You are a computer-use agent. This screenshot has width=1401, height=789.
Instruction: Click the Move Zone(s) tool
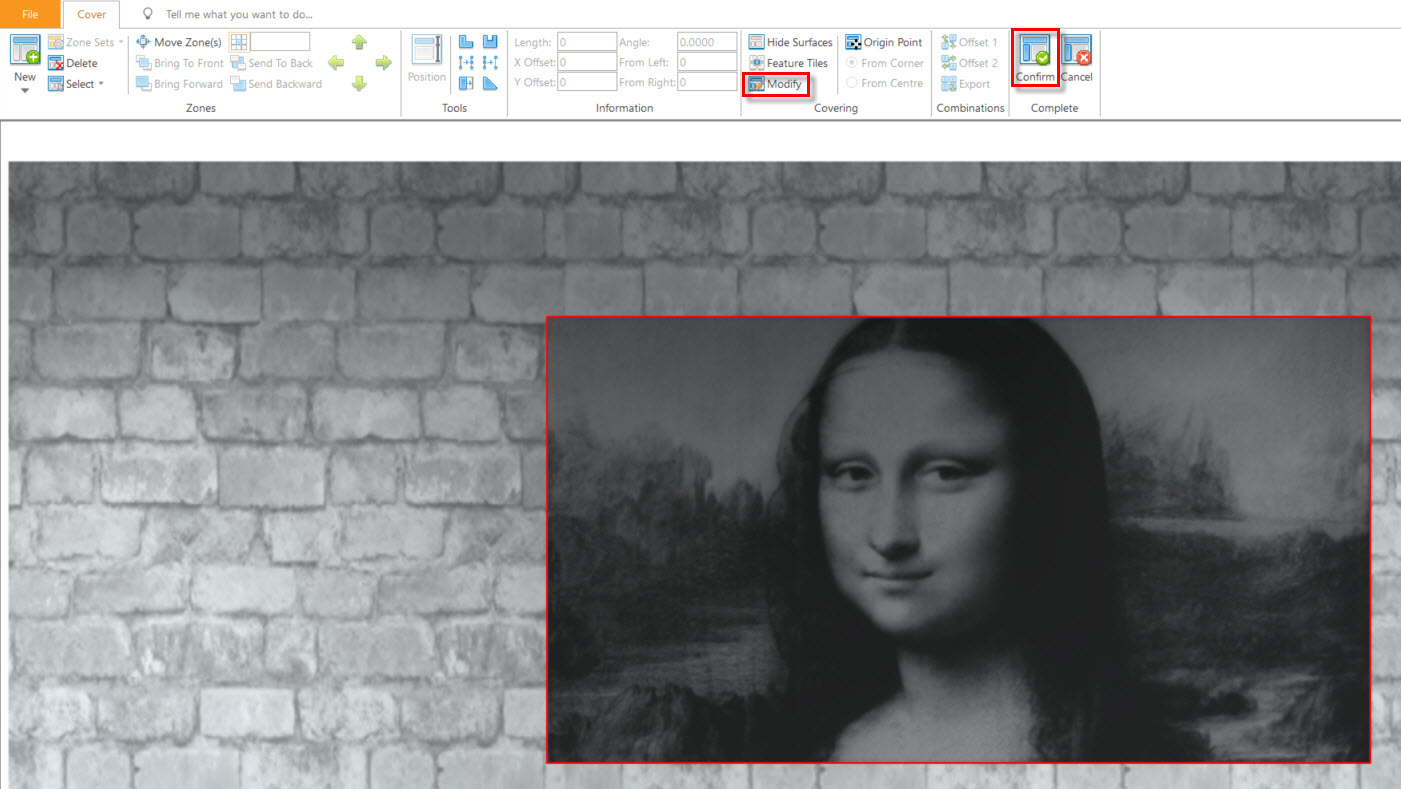(178, 42)
